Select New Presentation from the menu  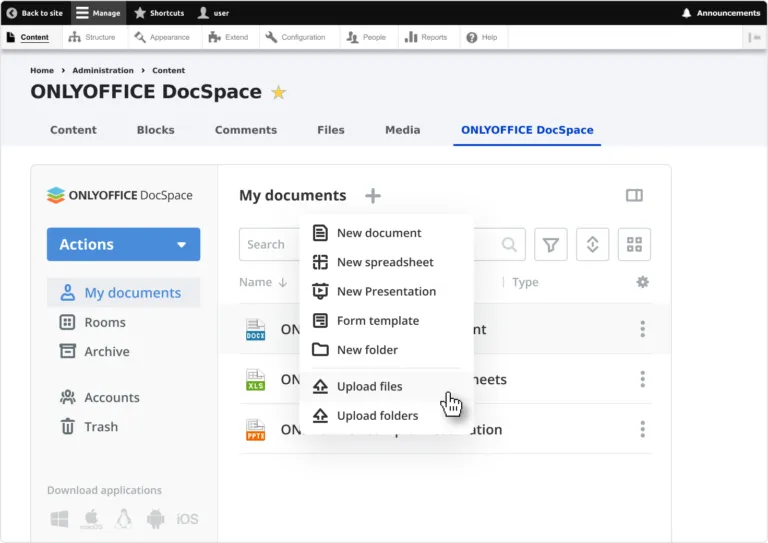(x=386, y=292)
